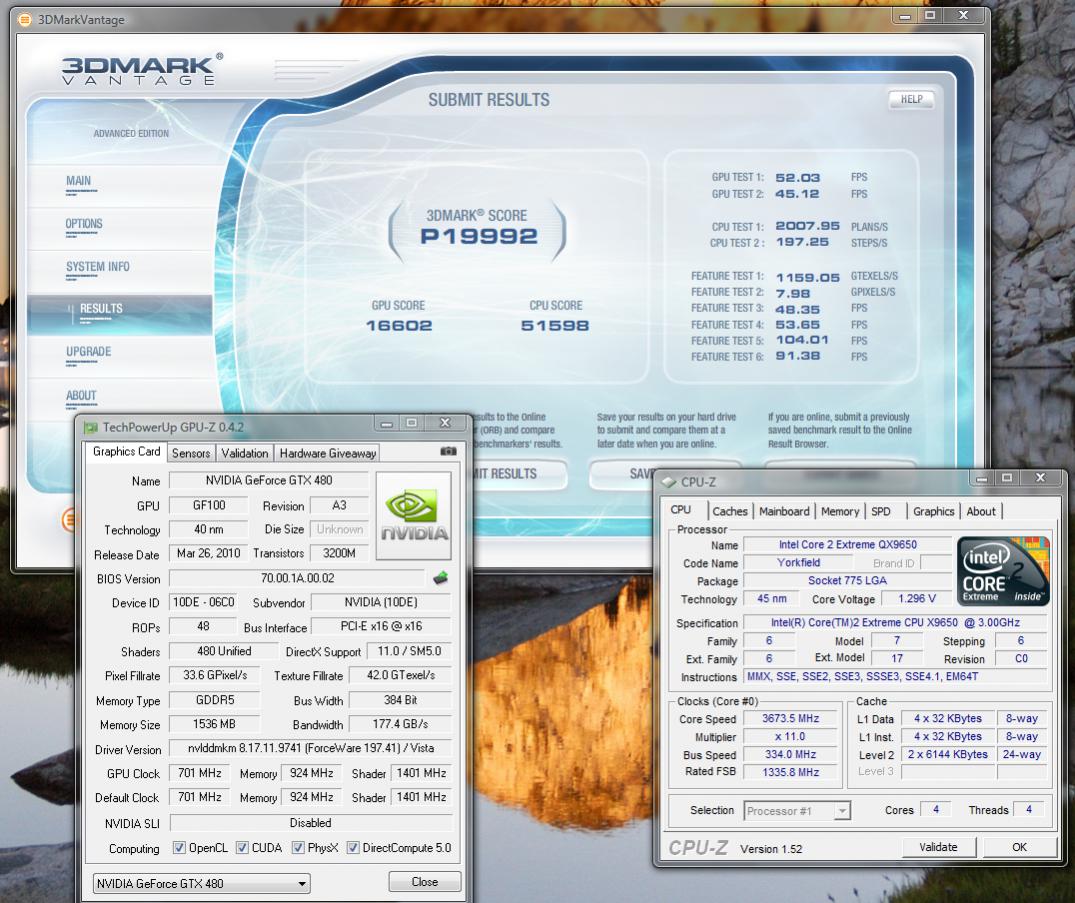This screenshot has height=903, width=1075.
Task: Open the Graphics tab in CPU-Z
Action: pos(933,511)
